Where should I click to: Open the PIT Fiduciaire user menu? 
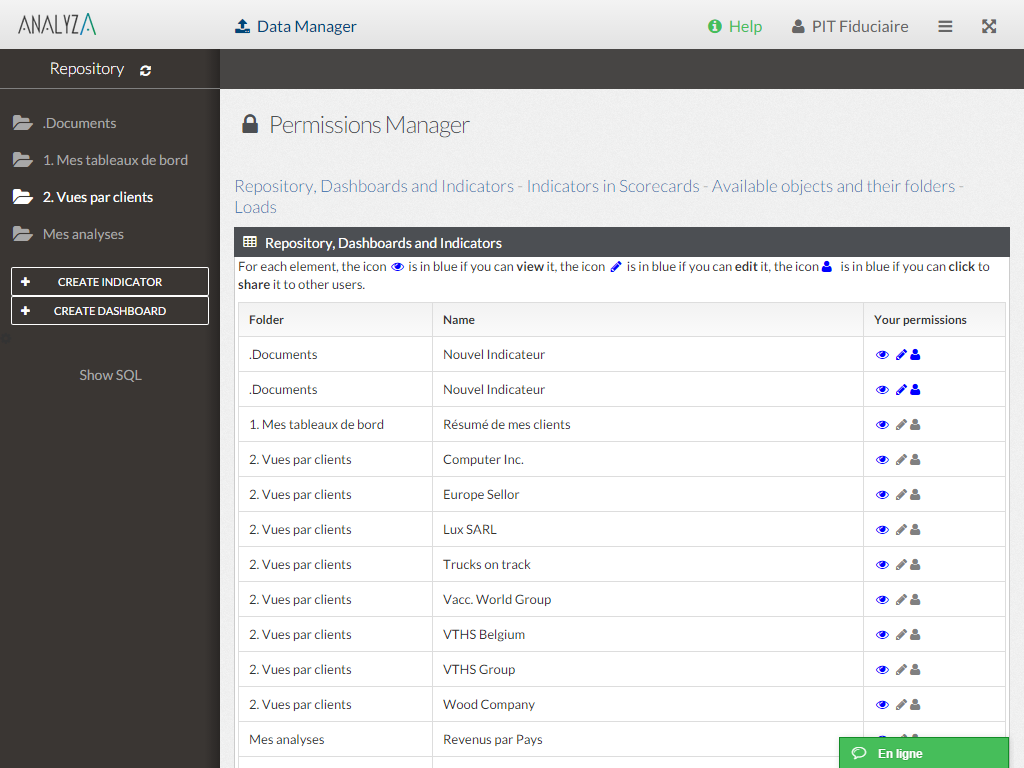(850, 26)
